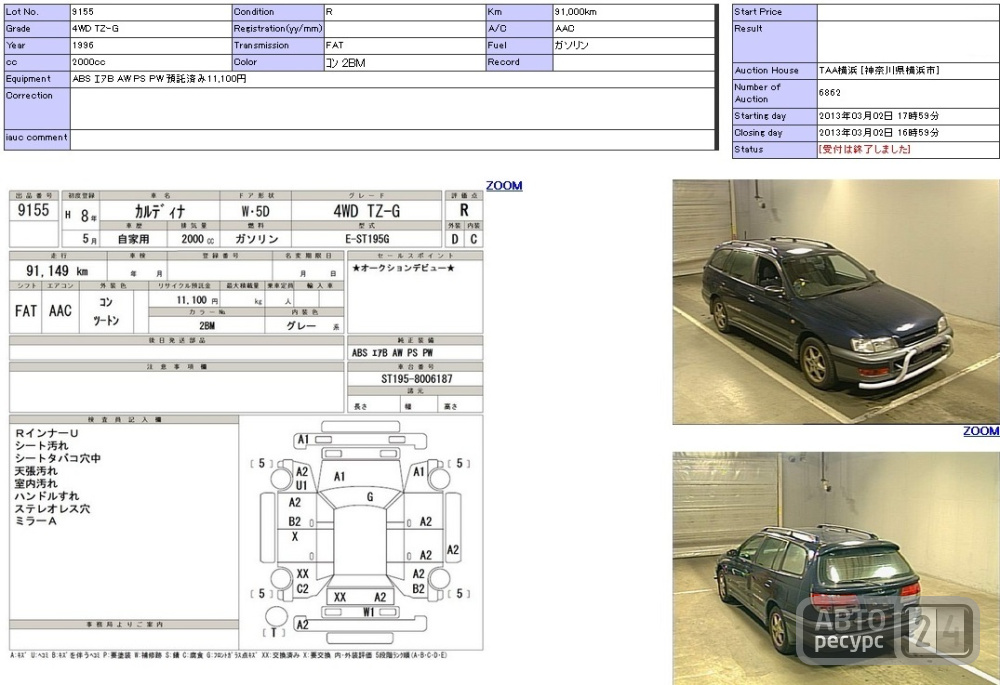Select the W·5D body type on sheet

pos(255,211)
